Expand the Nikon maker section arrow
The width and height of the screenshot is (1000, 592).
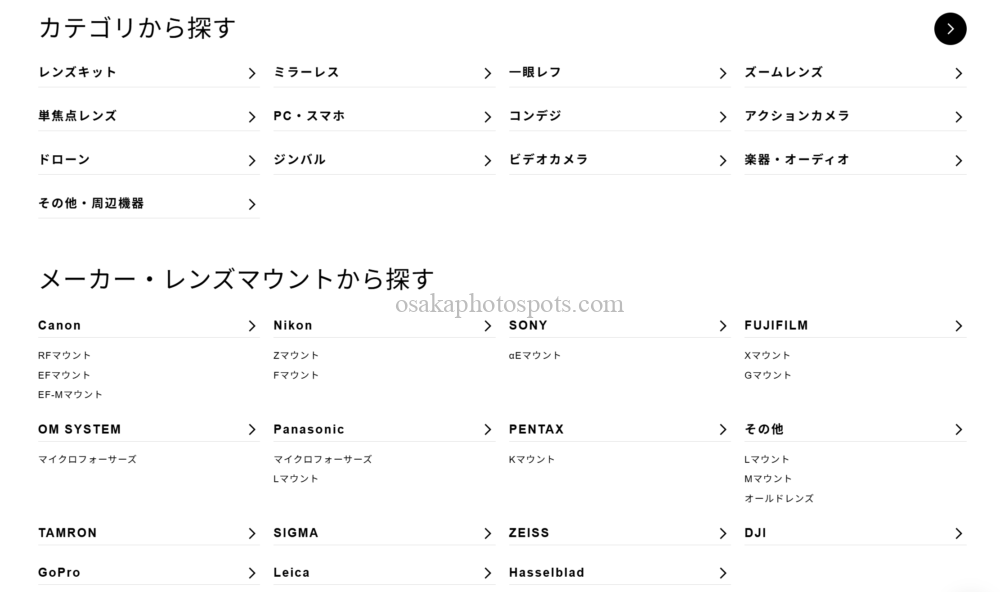[x=488, y=326]
